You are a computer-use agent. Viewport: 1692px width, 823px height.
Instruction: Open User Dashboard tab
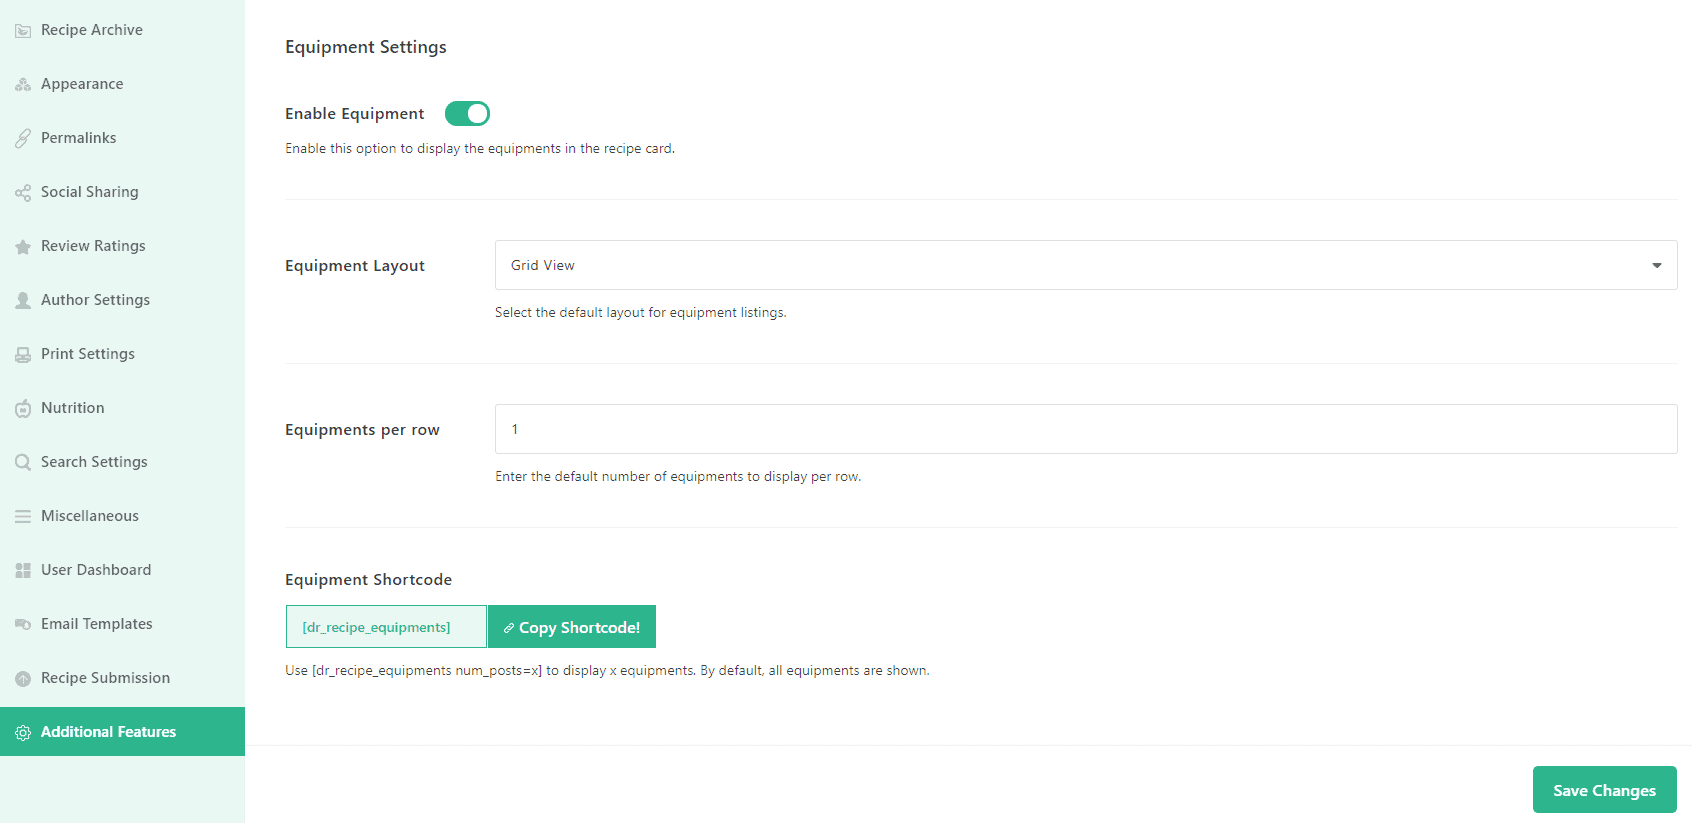122,570
